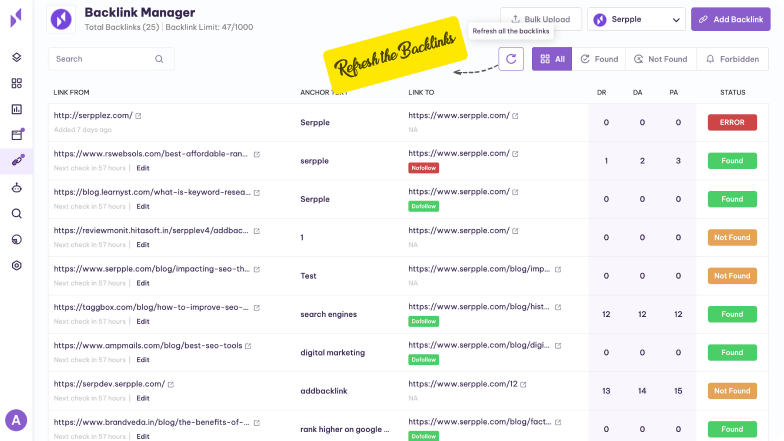Open the calendar icon in the sidebar
This screenshot has width=784, height=441.
click(18, 134)
